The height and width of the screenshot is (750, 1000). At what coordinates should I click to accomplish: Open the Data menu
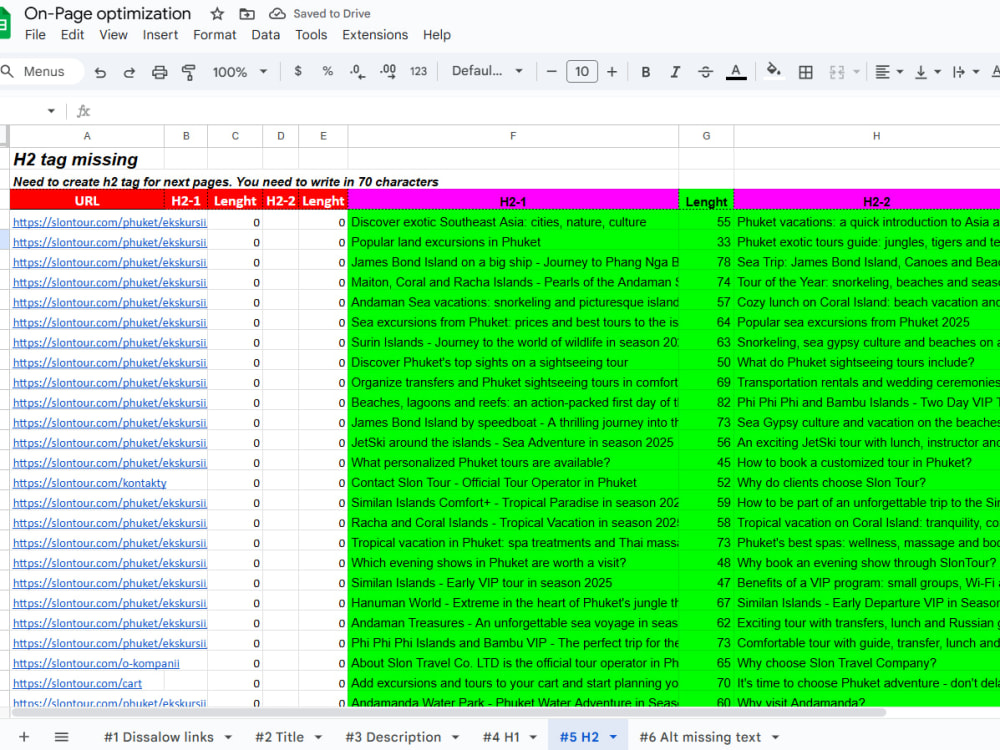coord(265,34)
